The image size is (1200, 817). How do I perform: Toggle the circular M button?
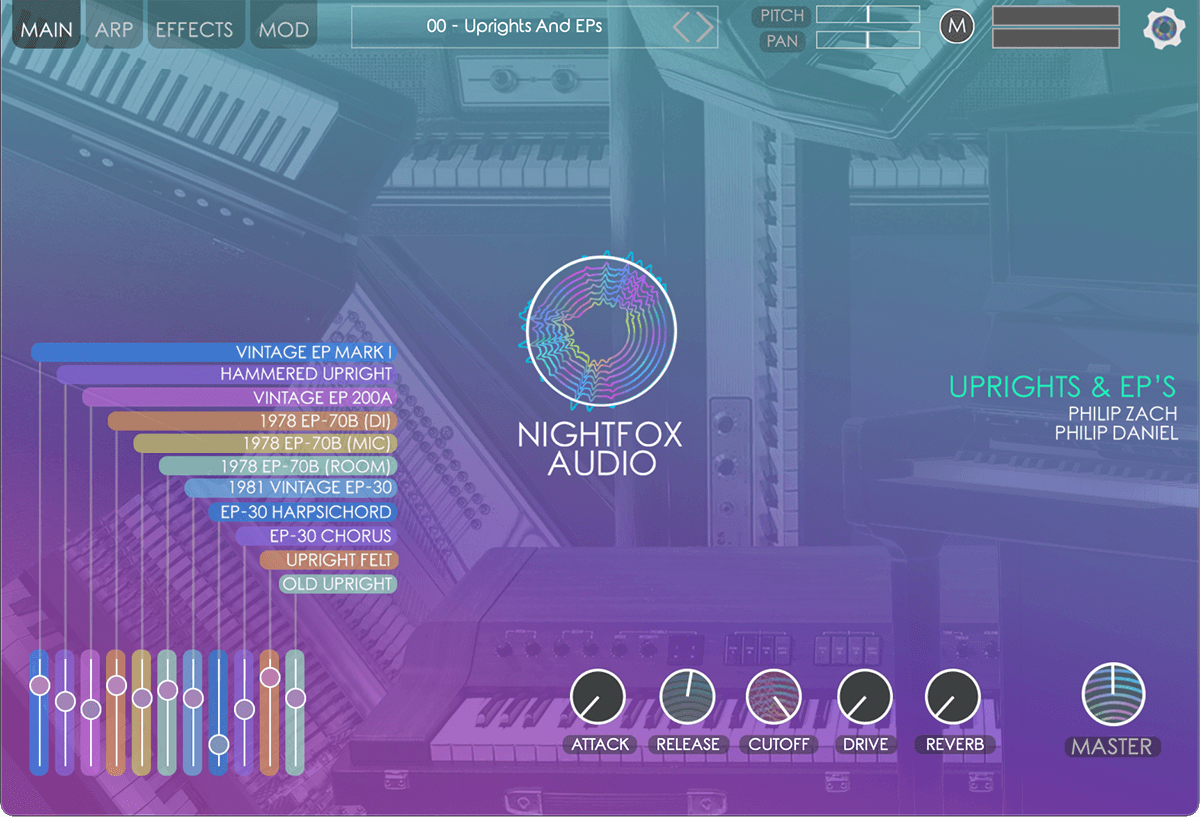(x=956, y=26)
